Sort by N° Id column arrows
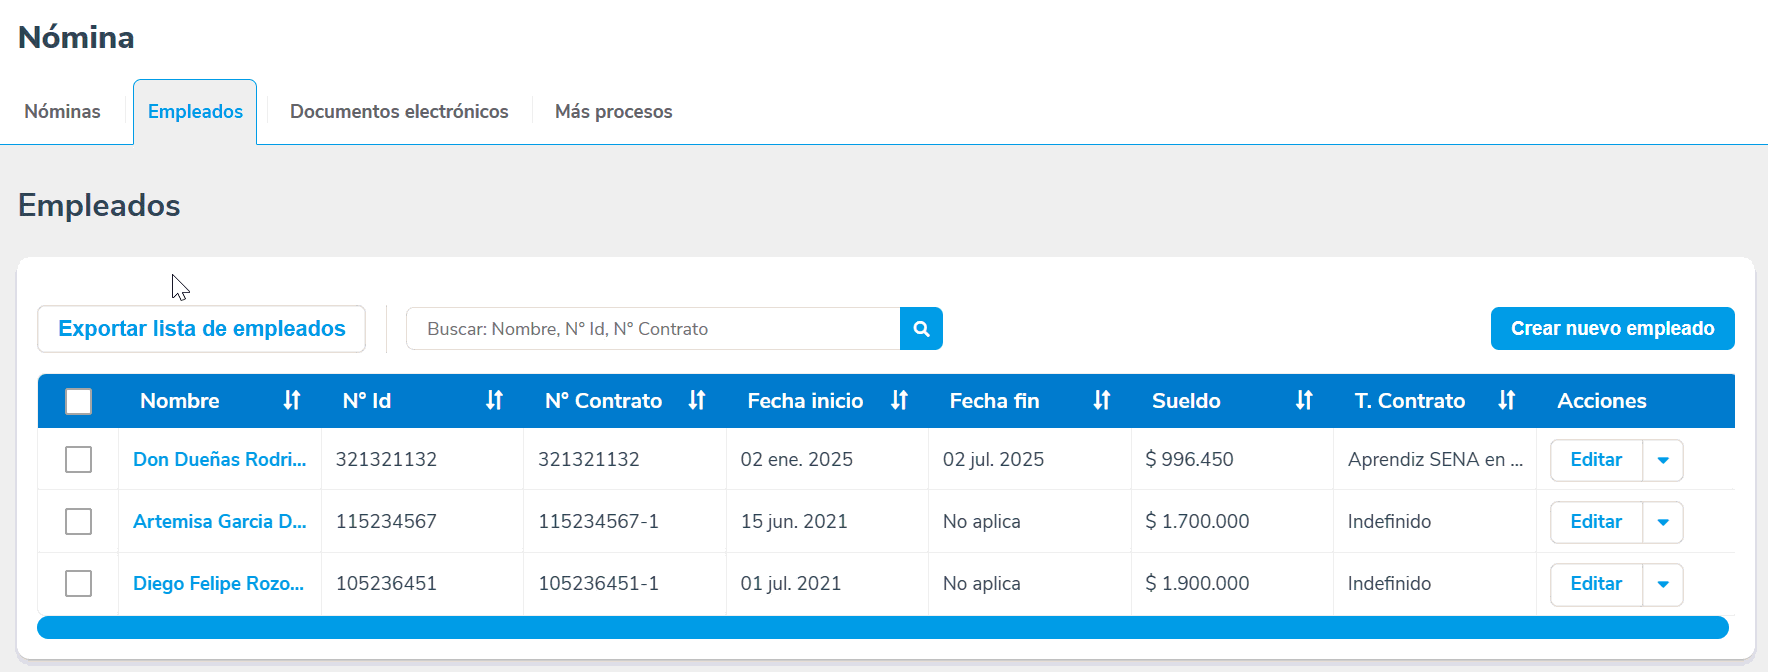 click(x=494, y=401)
